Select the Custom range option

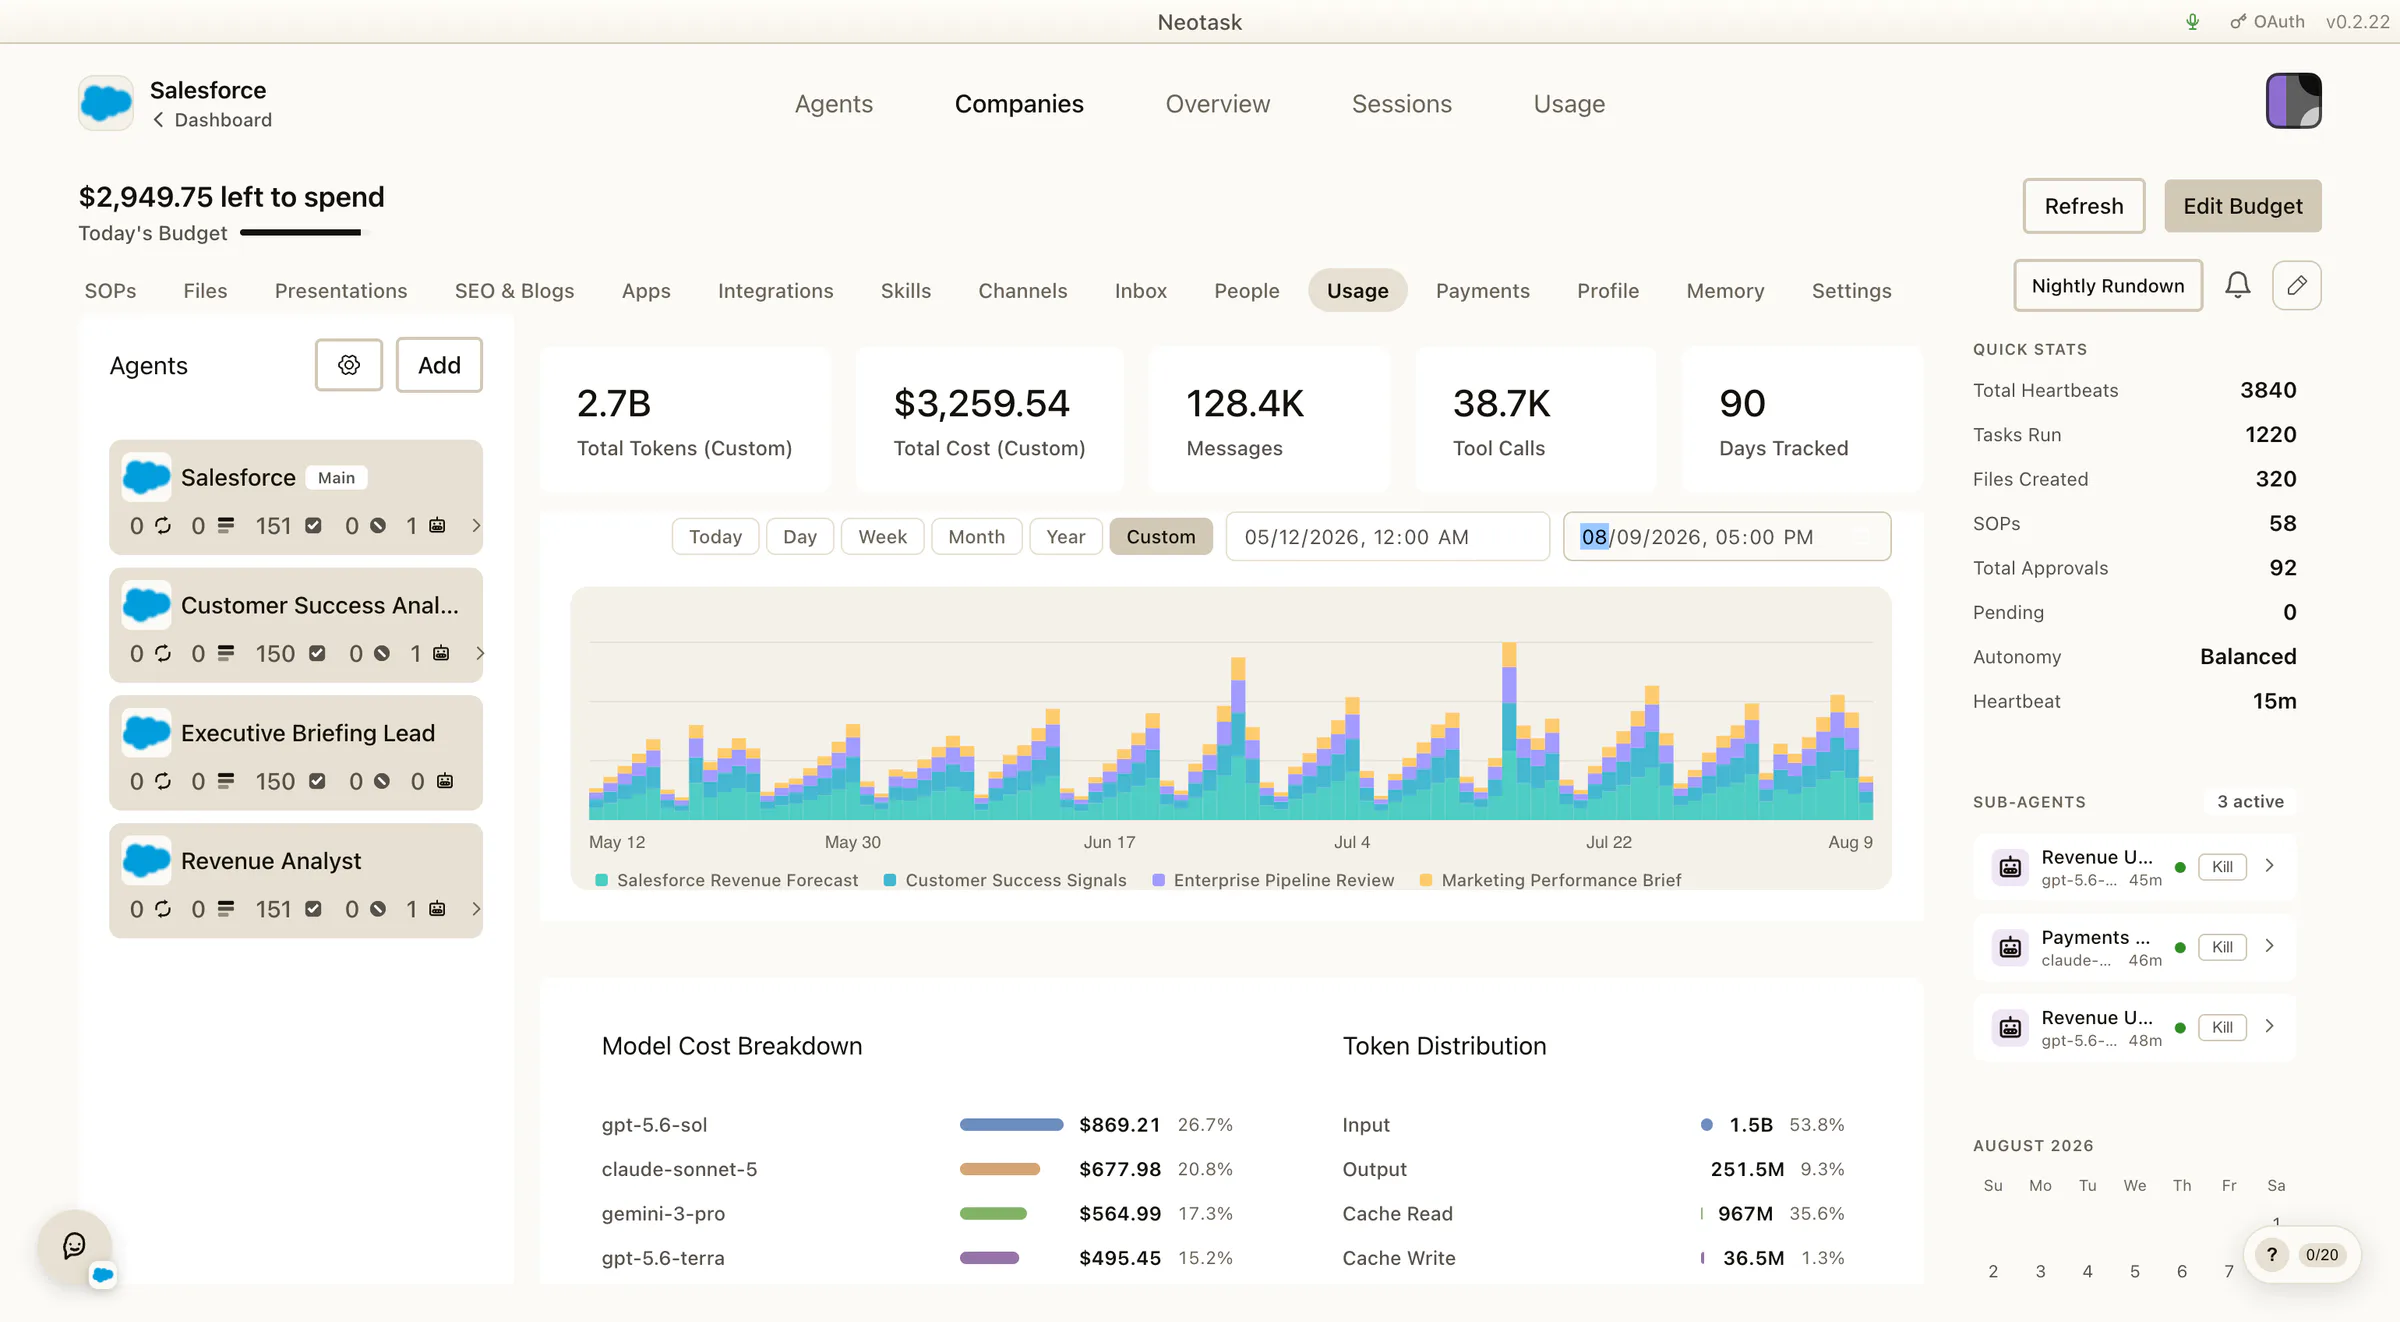1160,537
